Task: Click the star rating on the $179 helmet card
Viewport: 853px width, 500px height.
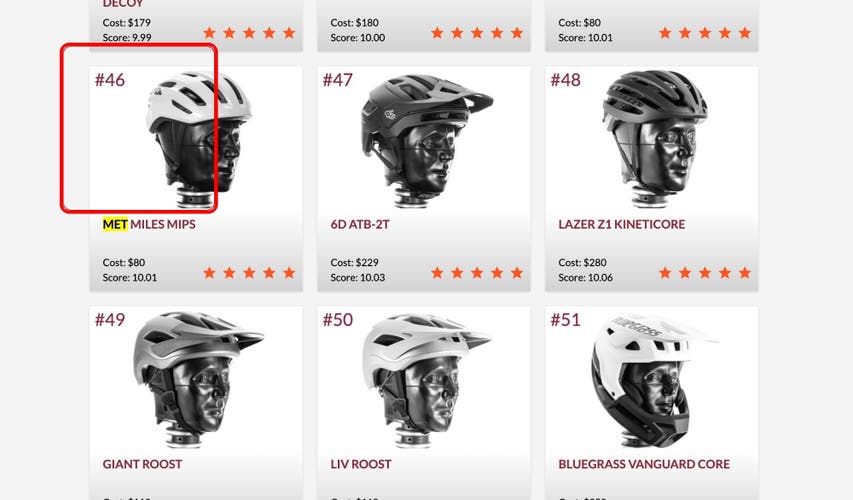Action: point(249,33)
